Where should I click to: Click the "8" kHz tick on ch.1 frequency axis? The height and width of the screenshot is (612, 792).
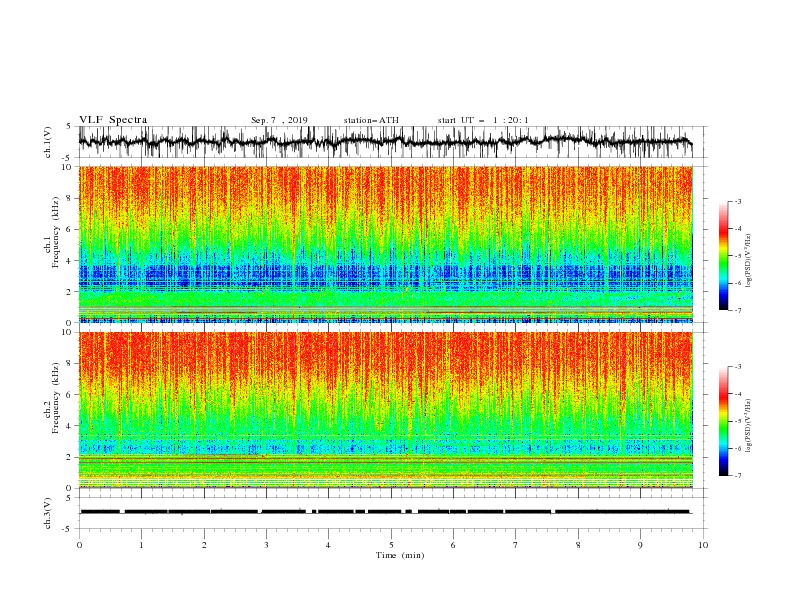pyautogui.click(x=69, y=198)
